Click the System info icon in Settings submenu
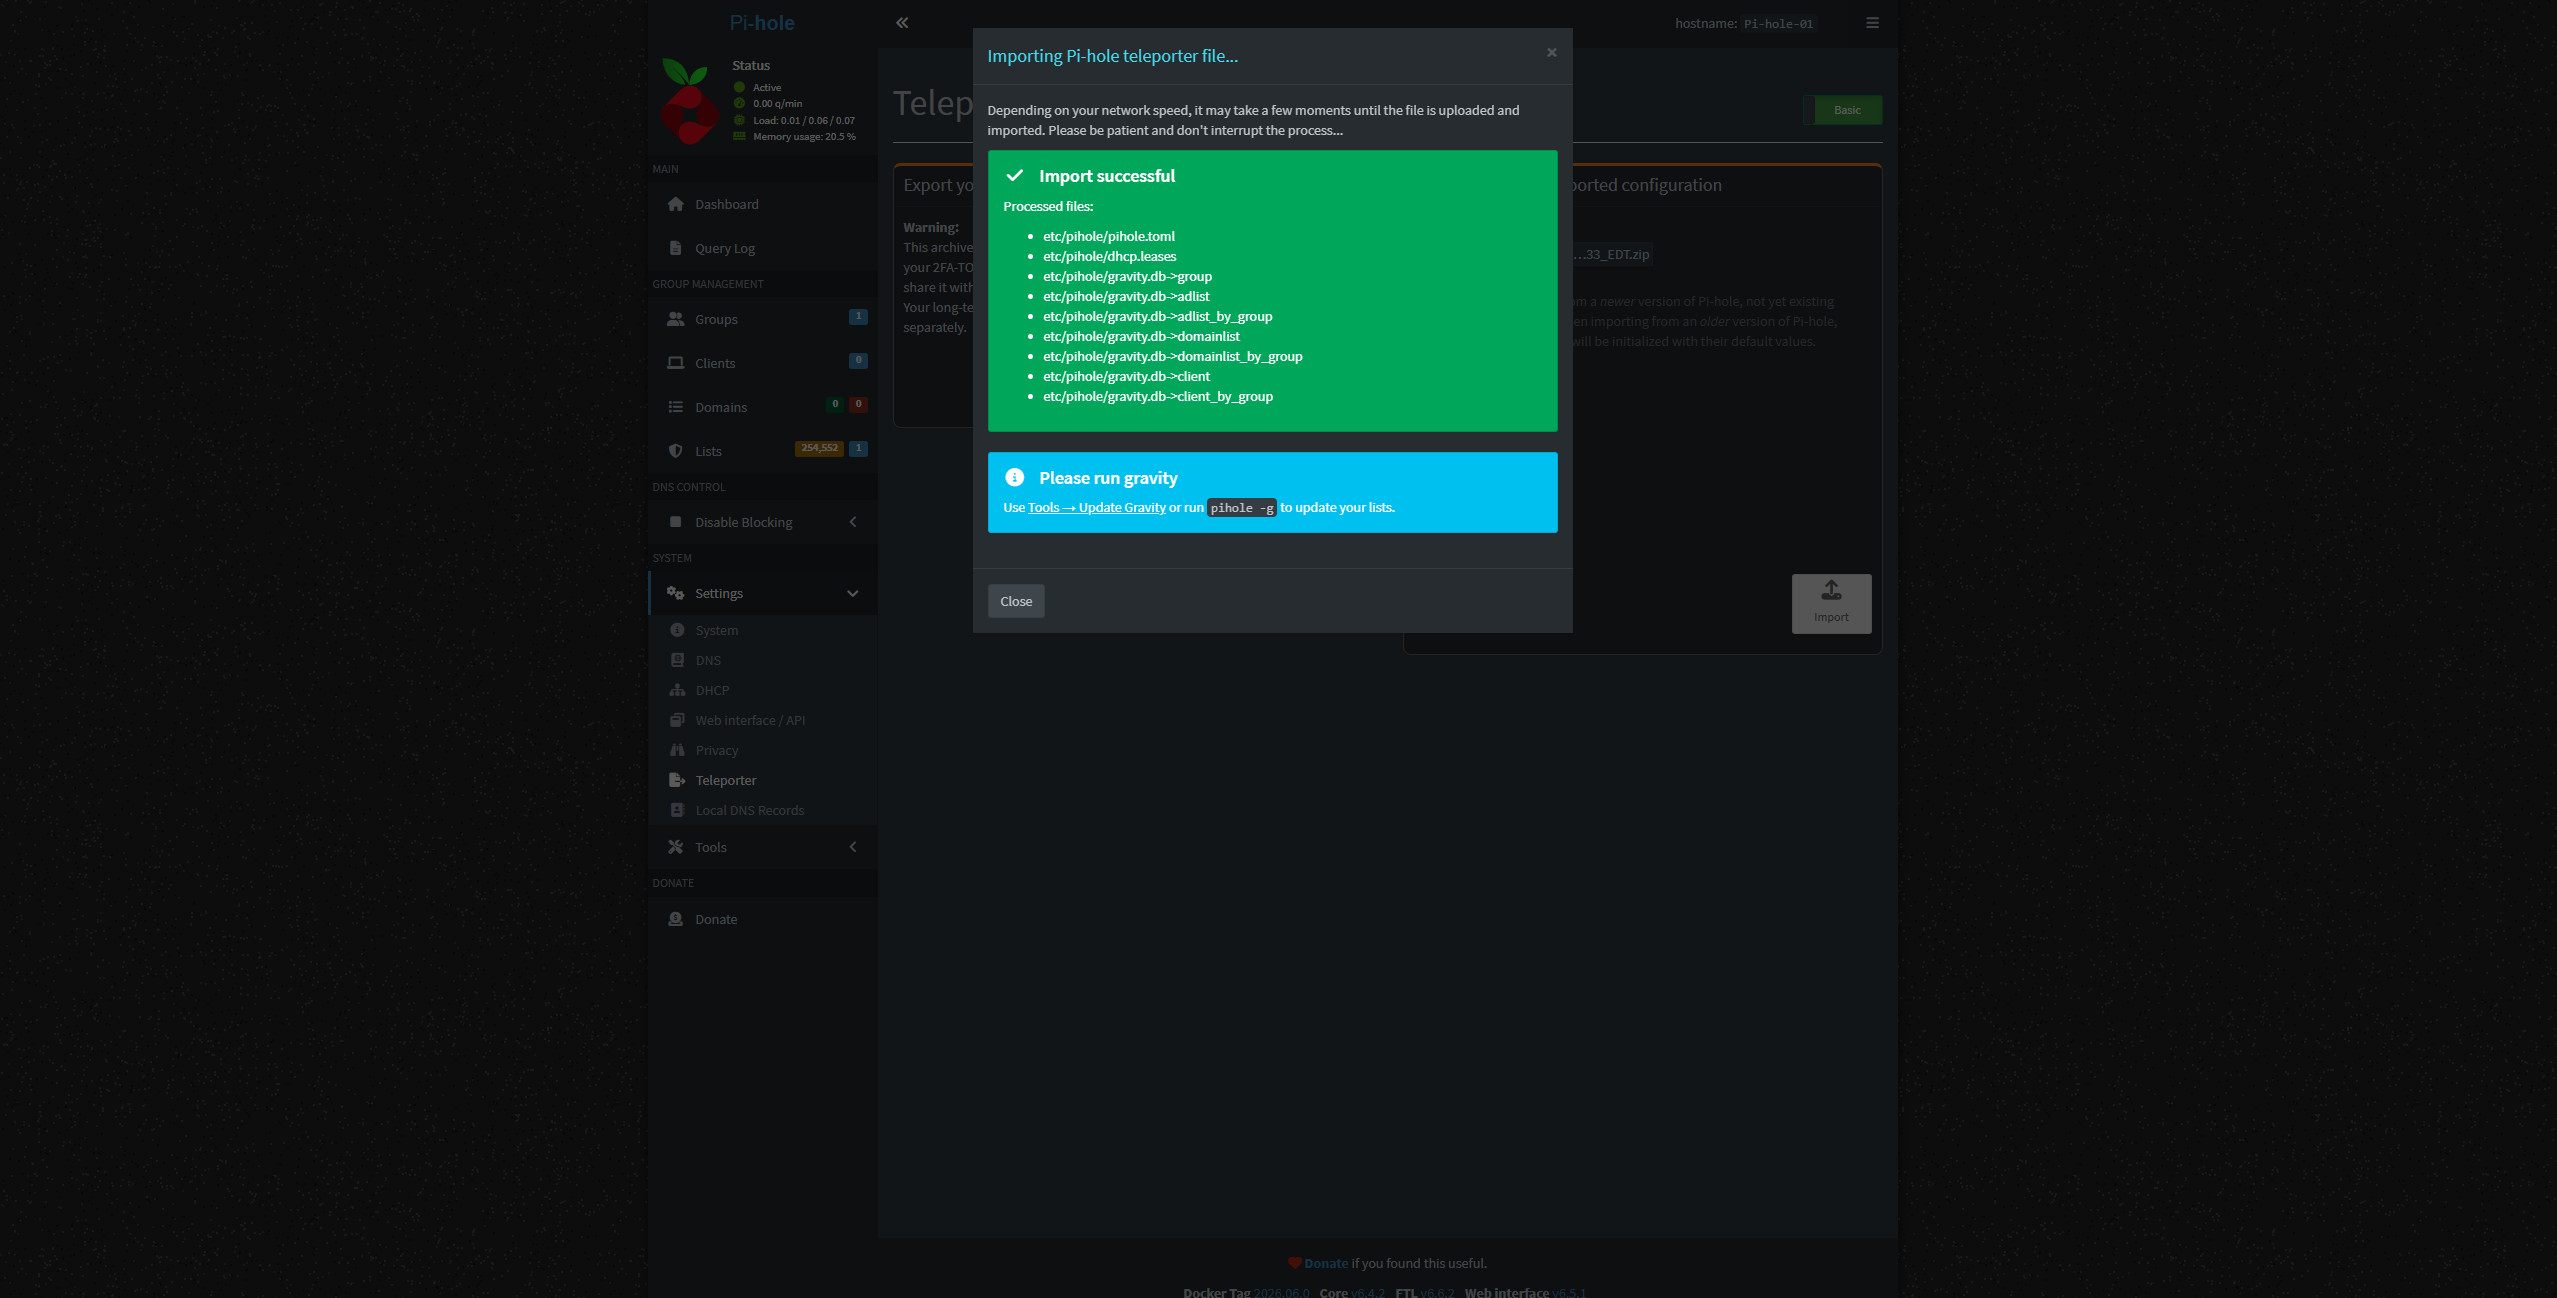 (677, 630)
